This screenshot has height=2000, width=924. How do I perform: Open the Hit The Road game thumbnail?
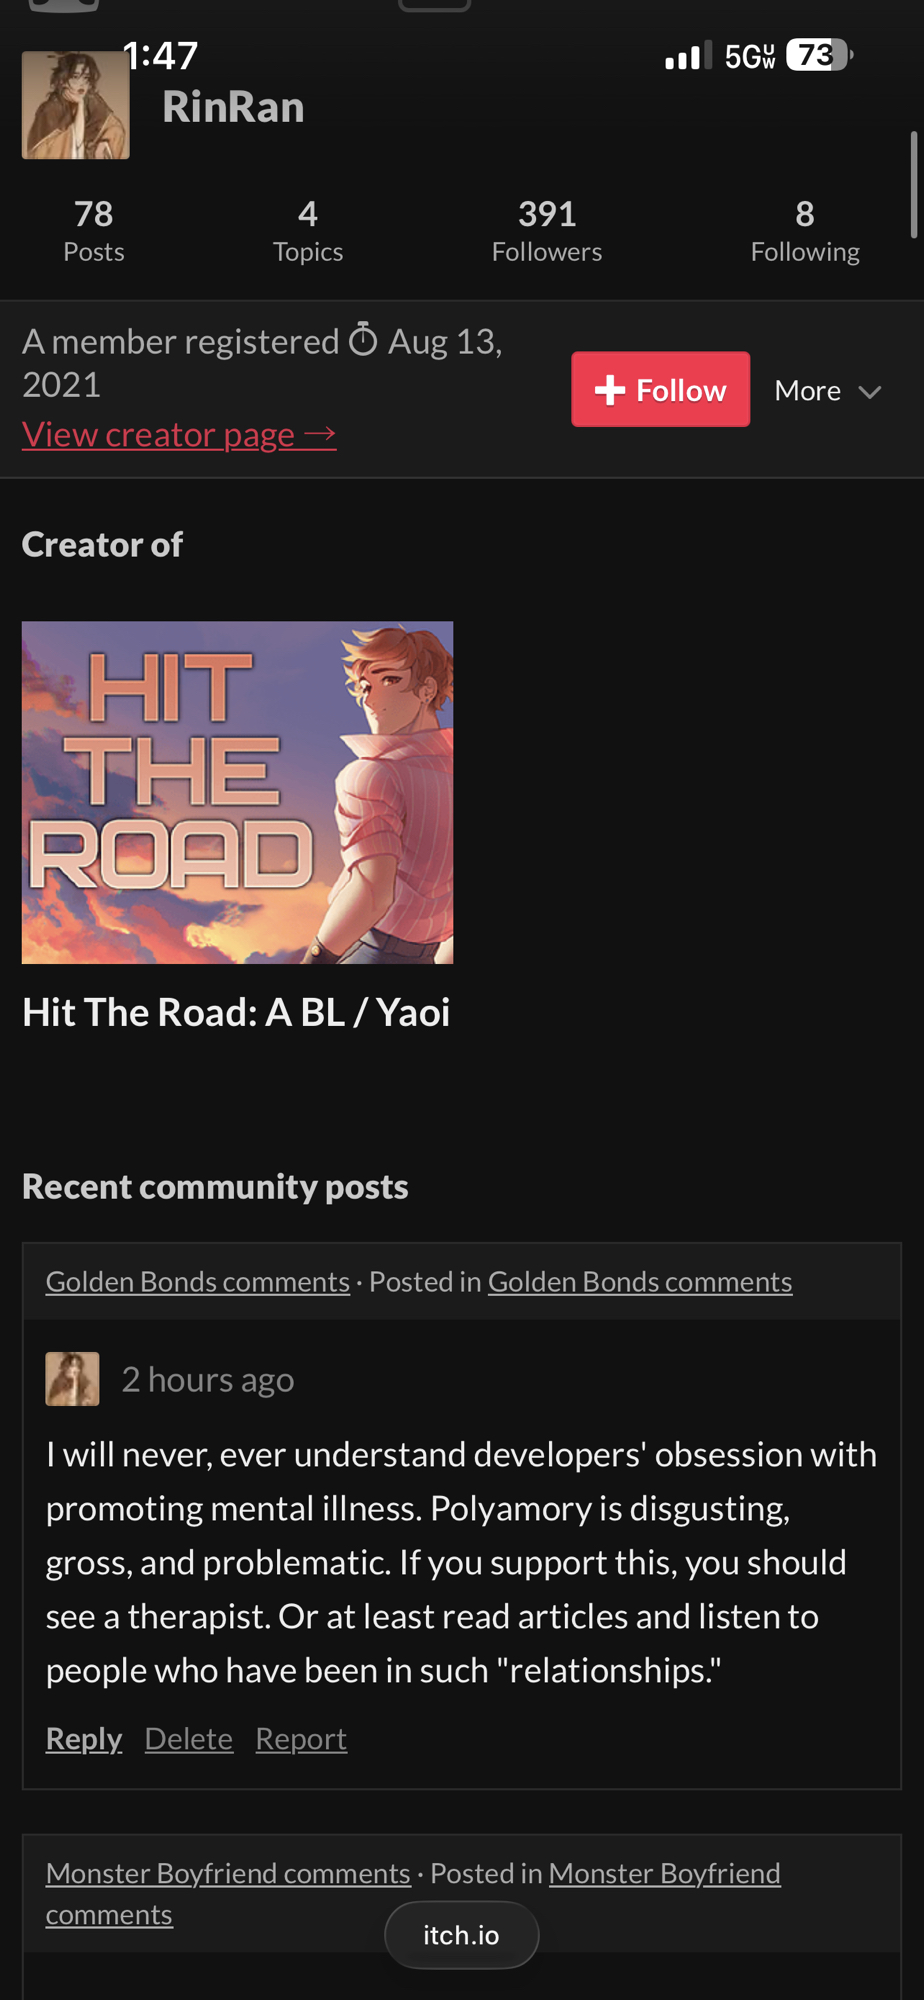coord(238,793)
